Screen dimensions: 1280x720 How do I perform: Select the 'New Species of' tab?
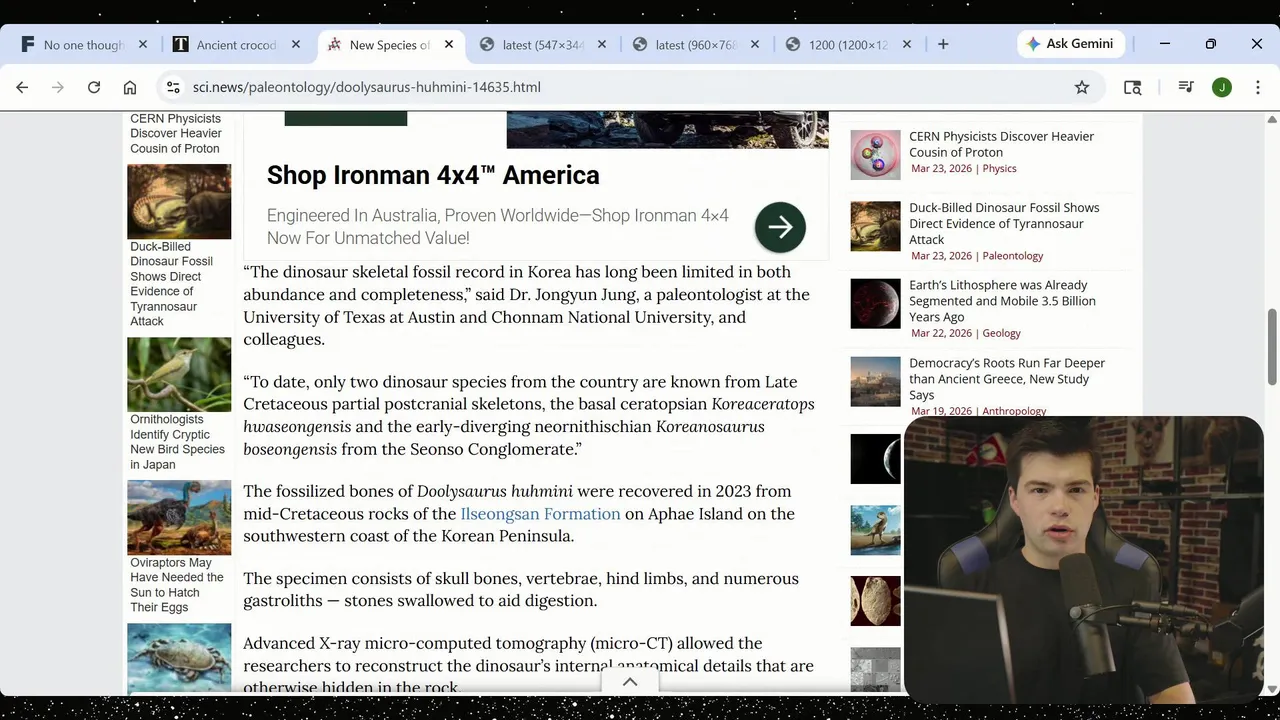pyautogui.click(x=390, y=44)
